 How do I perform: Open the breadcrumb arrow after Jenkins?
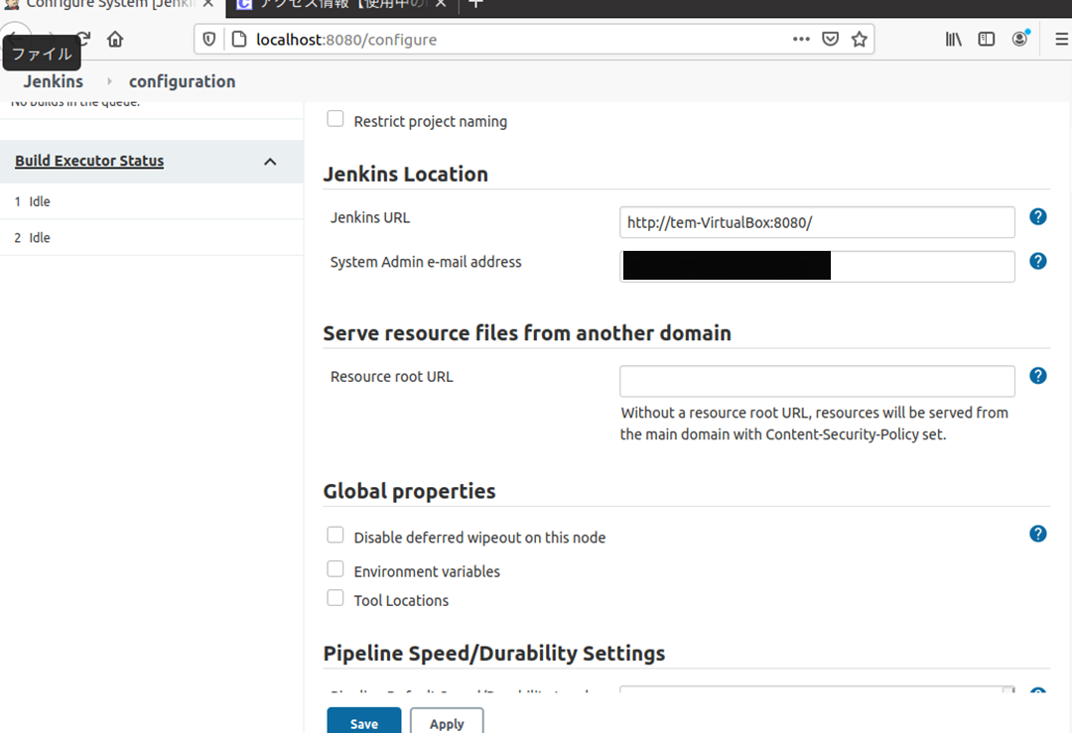click(109, 81)
